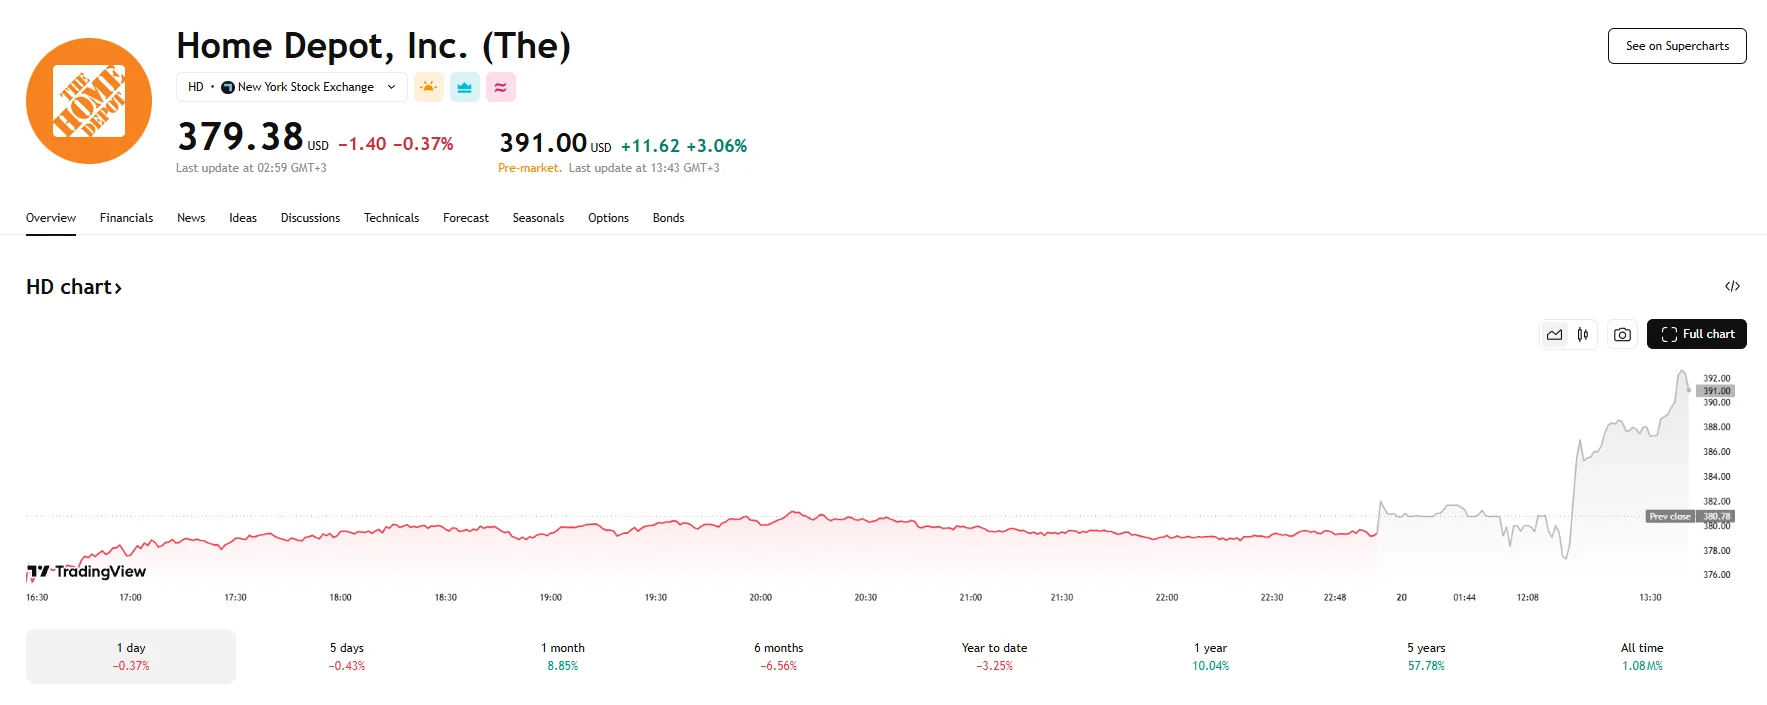
Task: Open the Discussions tab
Action: pos(310,218)
